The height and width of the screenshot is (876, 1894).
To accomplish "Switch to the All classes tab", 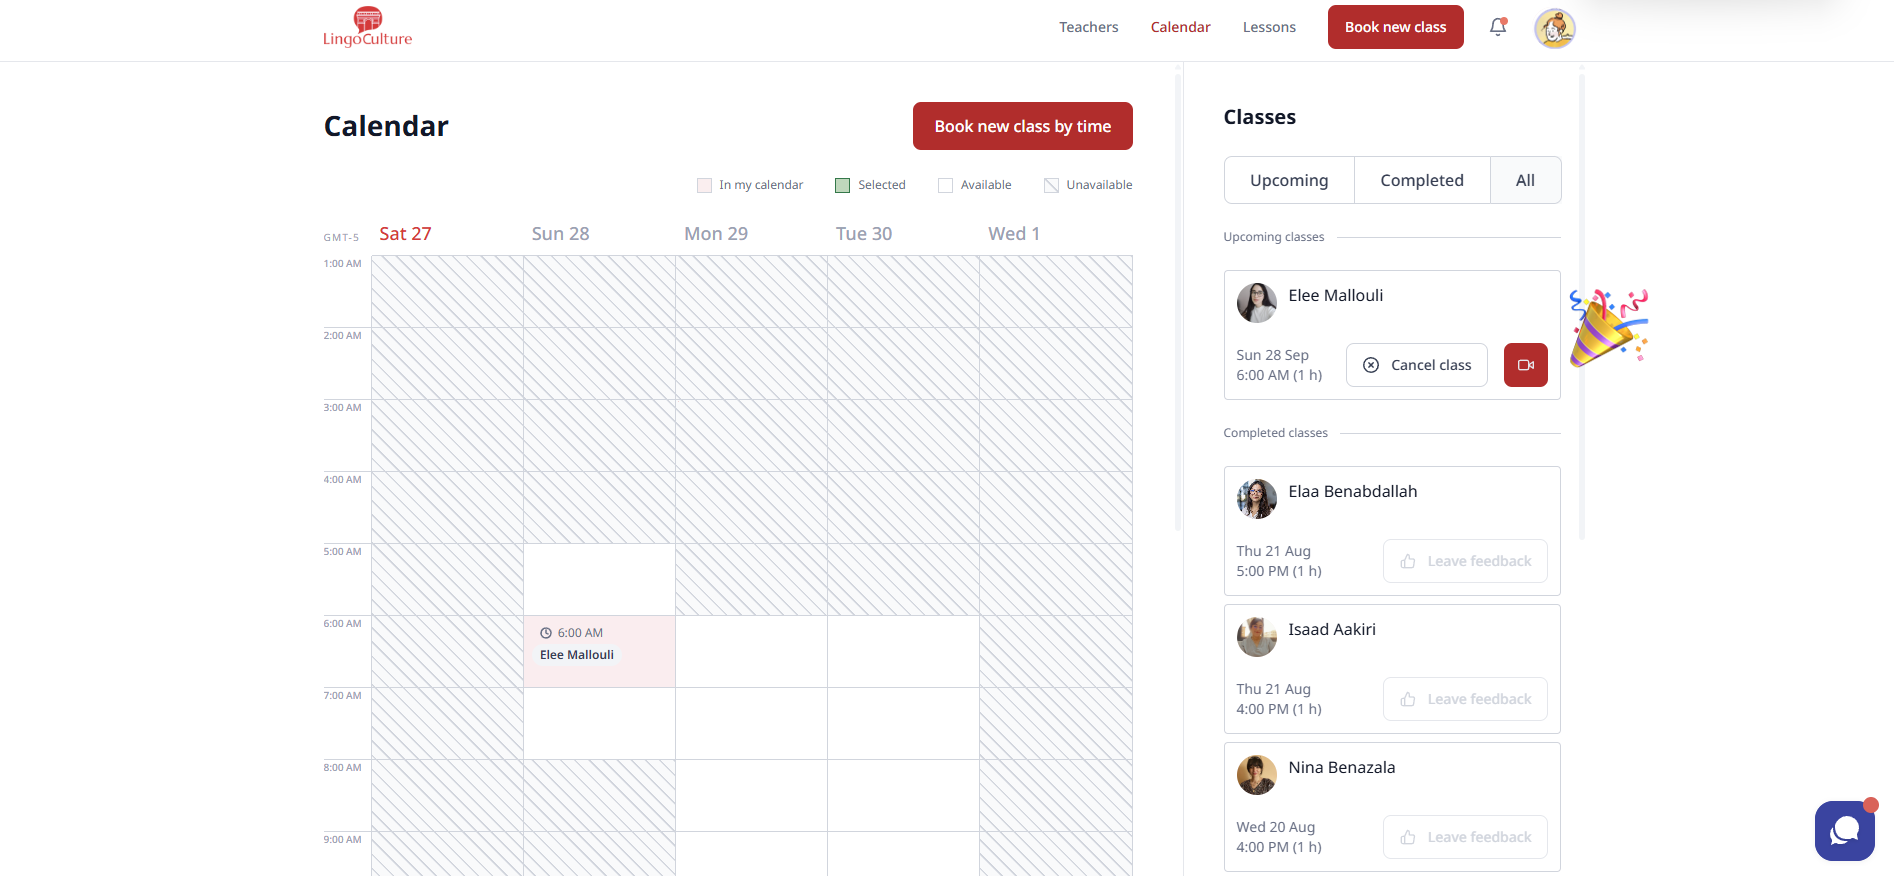I will [x=1525, y=180].
